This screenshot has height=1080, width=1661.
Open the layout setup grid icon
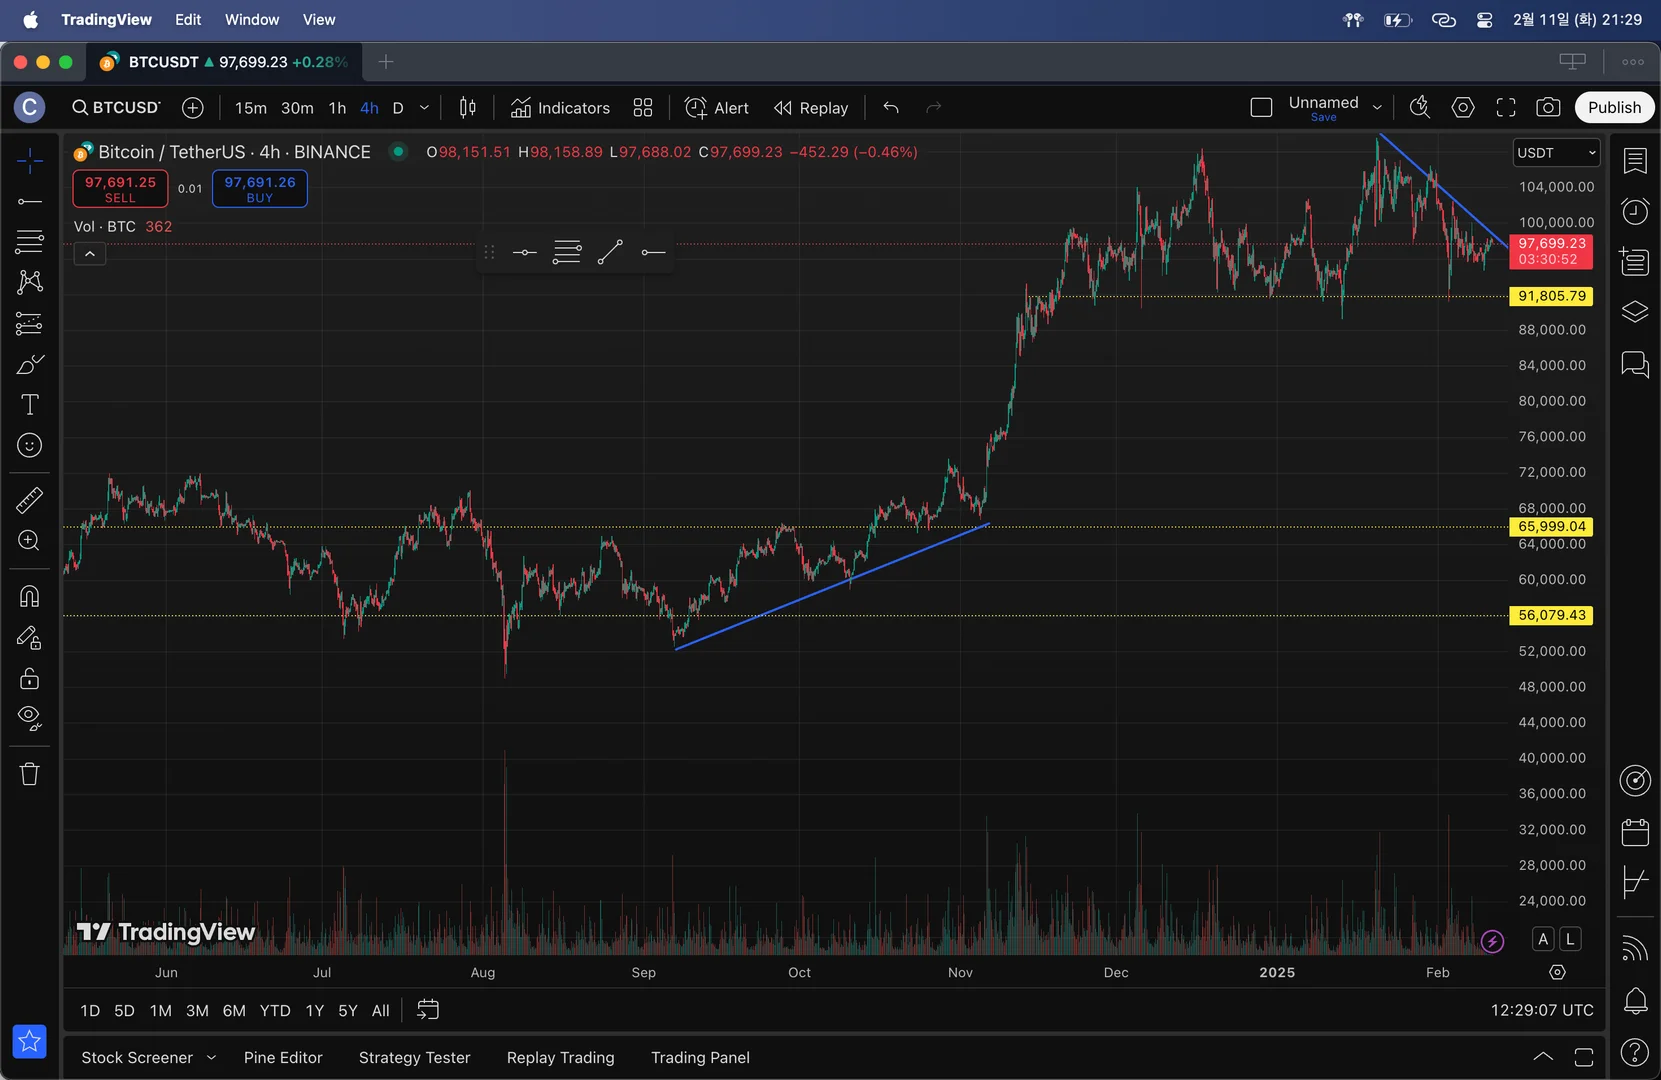[x=643, y=108]
